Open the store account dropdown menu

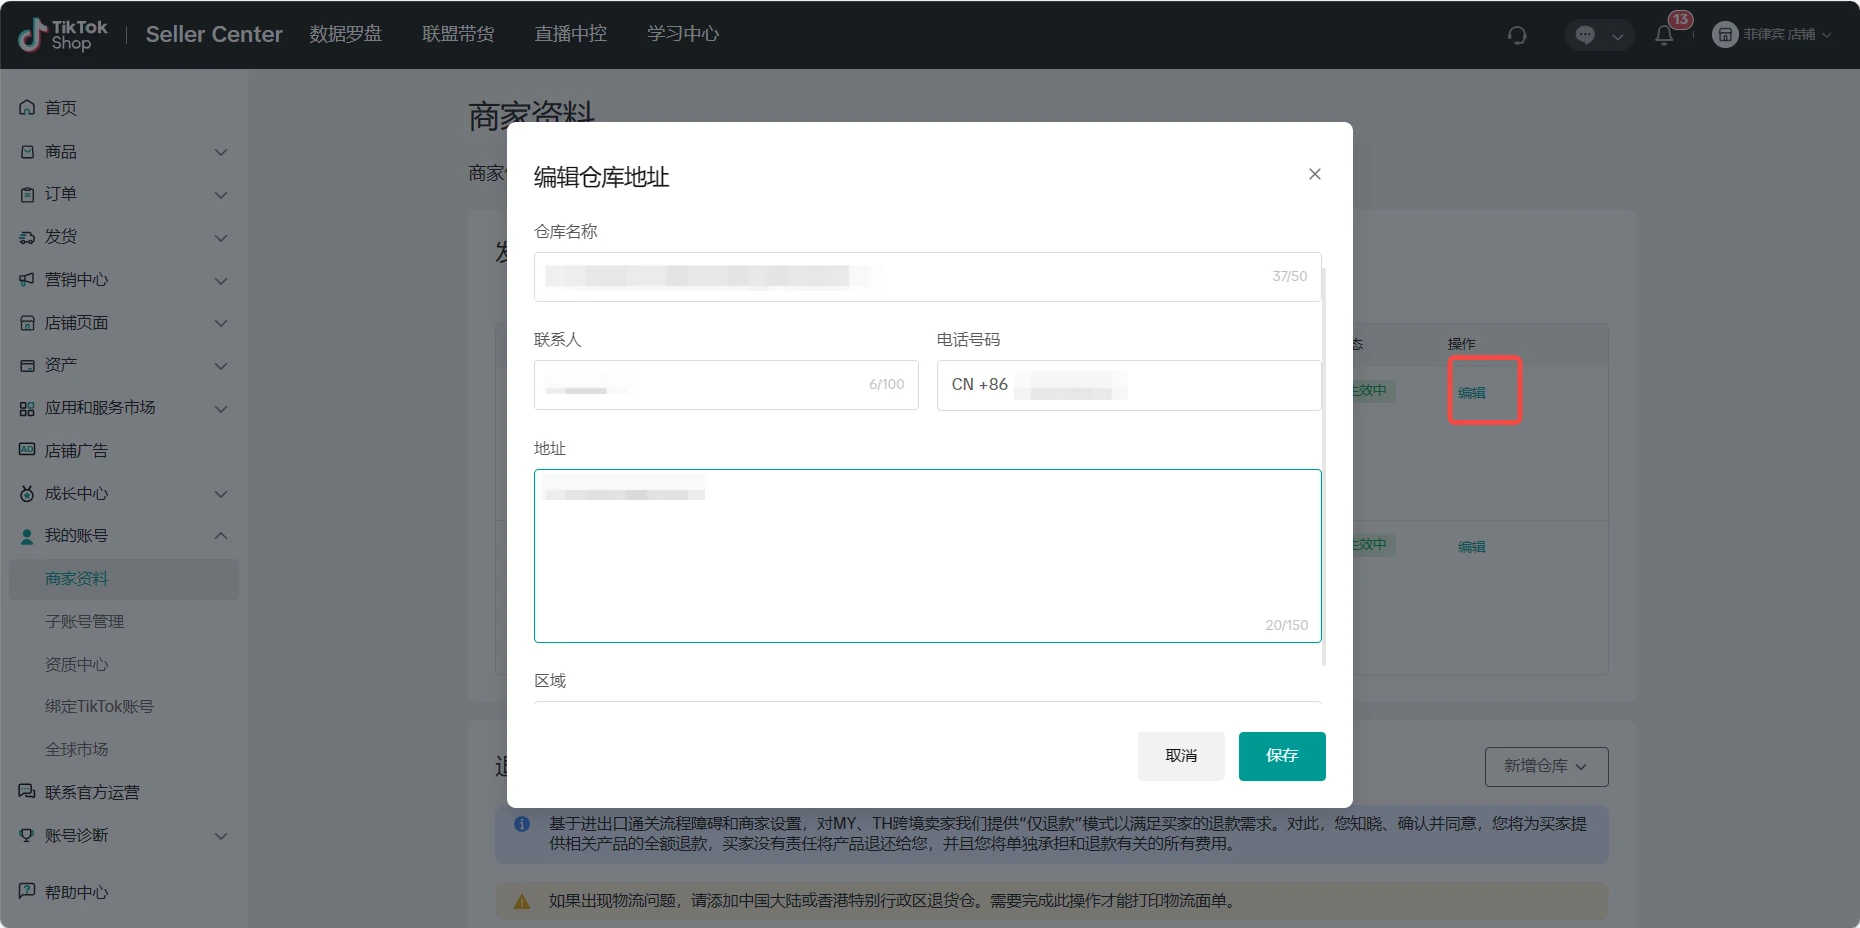pyautogui.click(x=1772, y=35)
